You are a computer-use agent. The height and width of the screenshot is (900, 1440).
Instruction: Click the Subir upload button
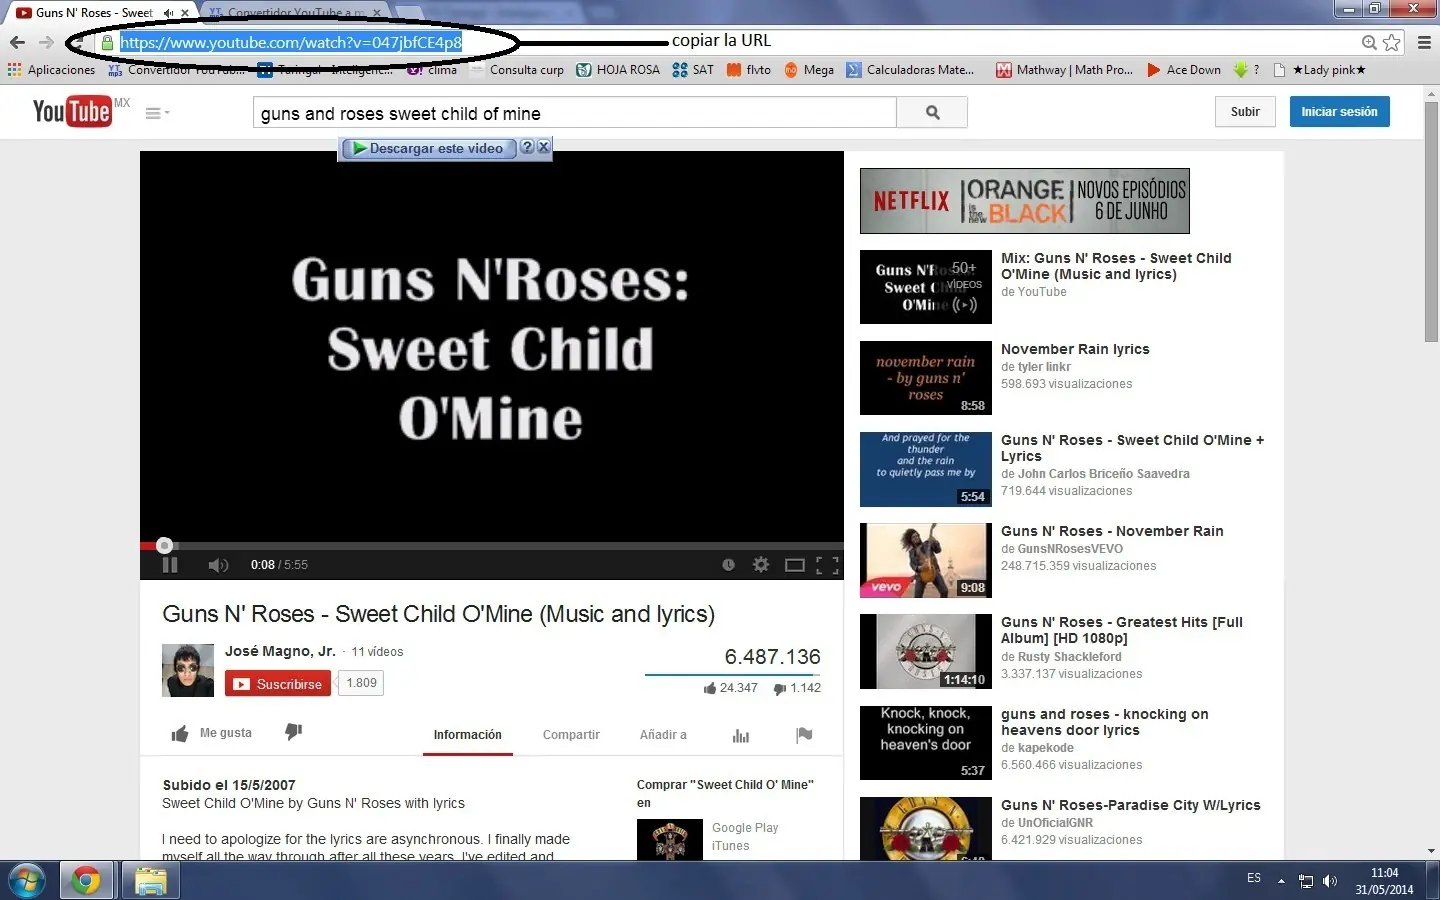(x=1245, y=112)
